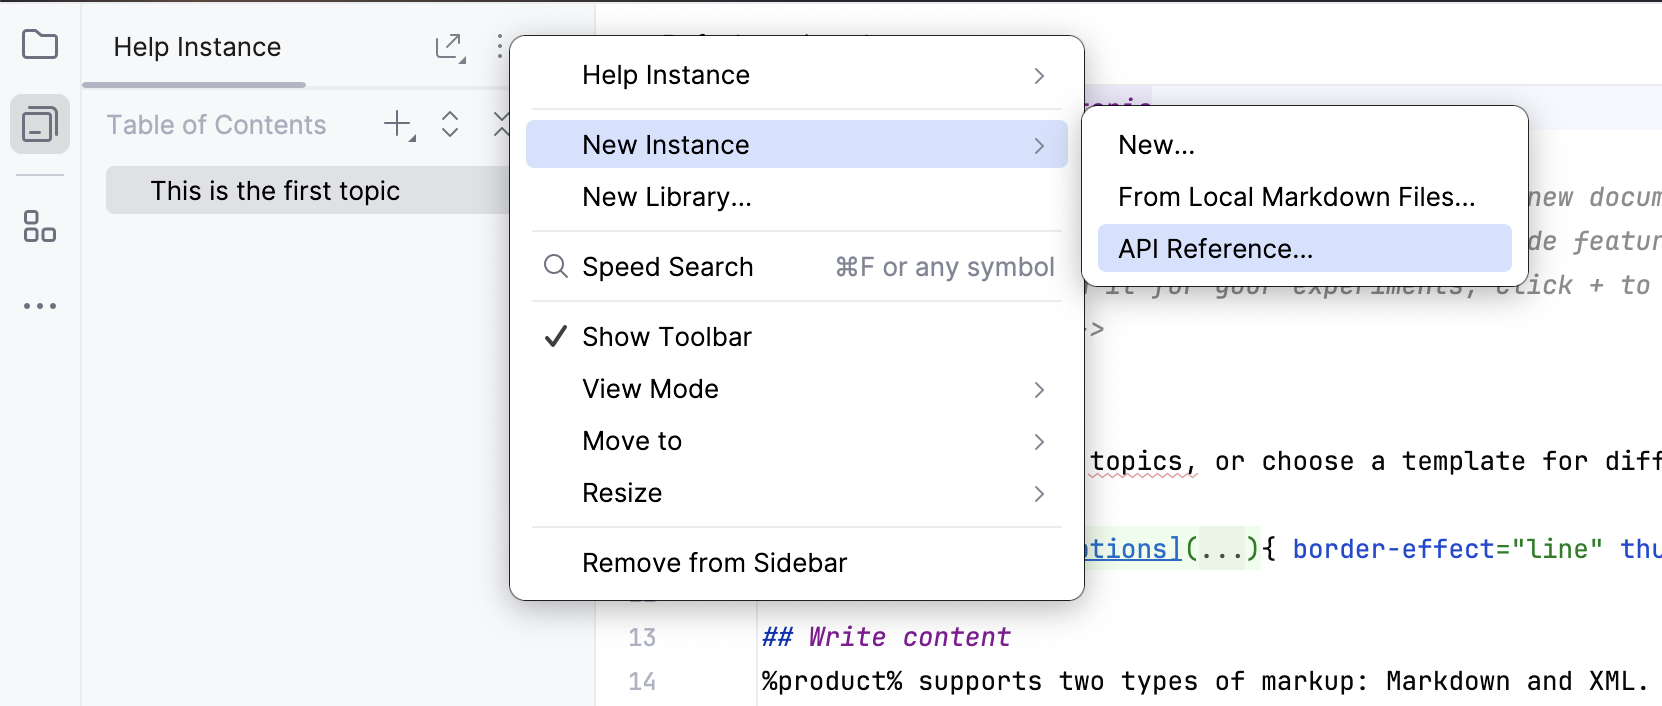The width and height of the screenshot is (1662, 706).
Task: Open View Mode menu entry
Action: coord(797,389)
